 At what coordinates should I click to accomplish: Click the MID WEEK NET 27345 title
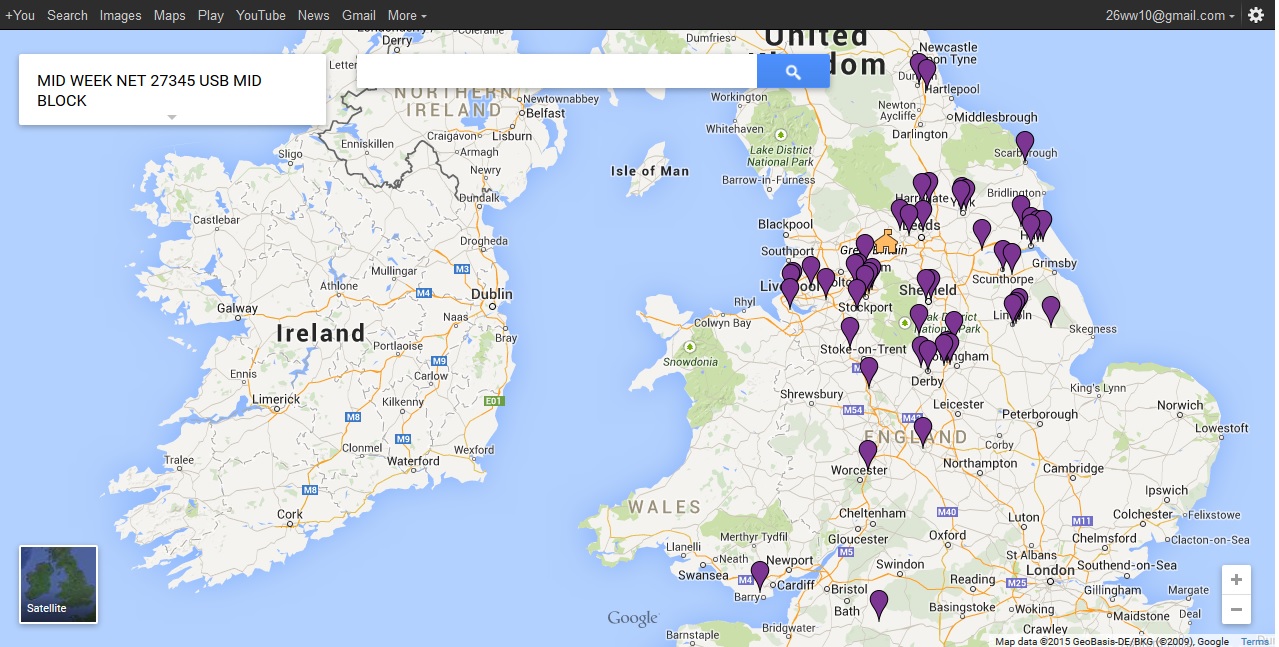tap(149, 90)
